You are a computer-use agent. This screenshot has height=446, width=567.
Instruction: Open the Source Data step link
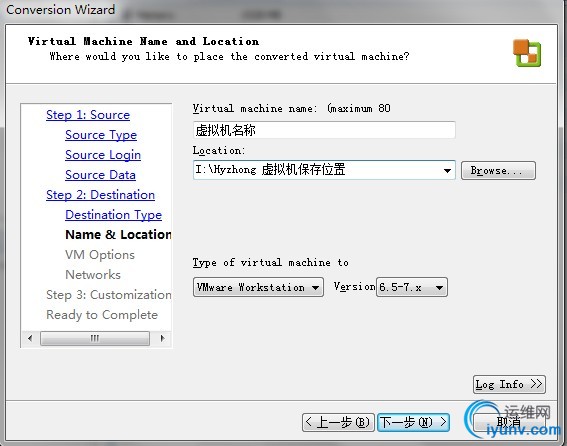tap(101, 175)
